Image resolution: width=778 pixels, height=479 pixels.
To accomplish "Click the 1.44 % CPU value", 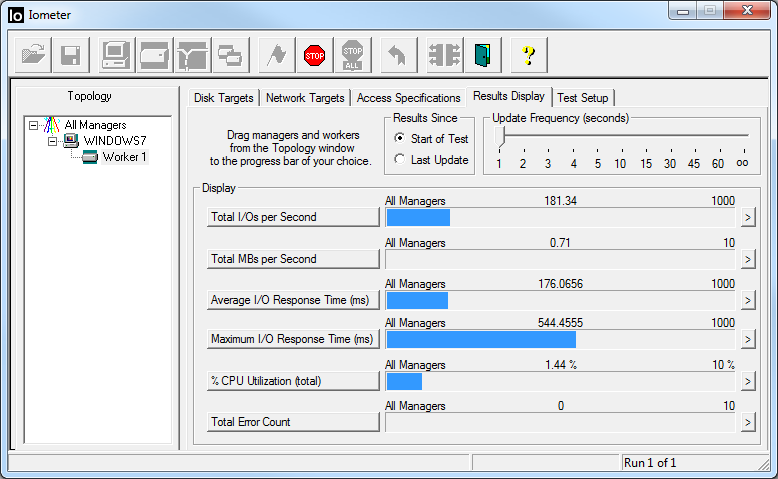I will (x=561, y=365).
